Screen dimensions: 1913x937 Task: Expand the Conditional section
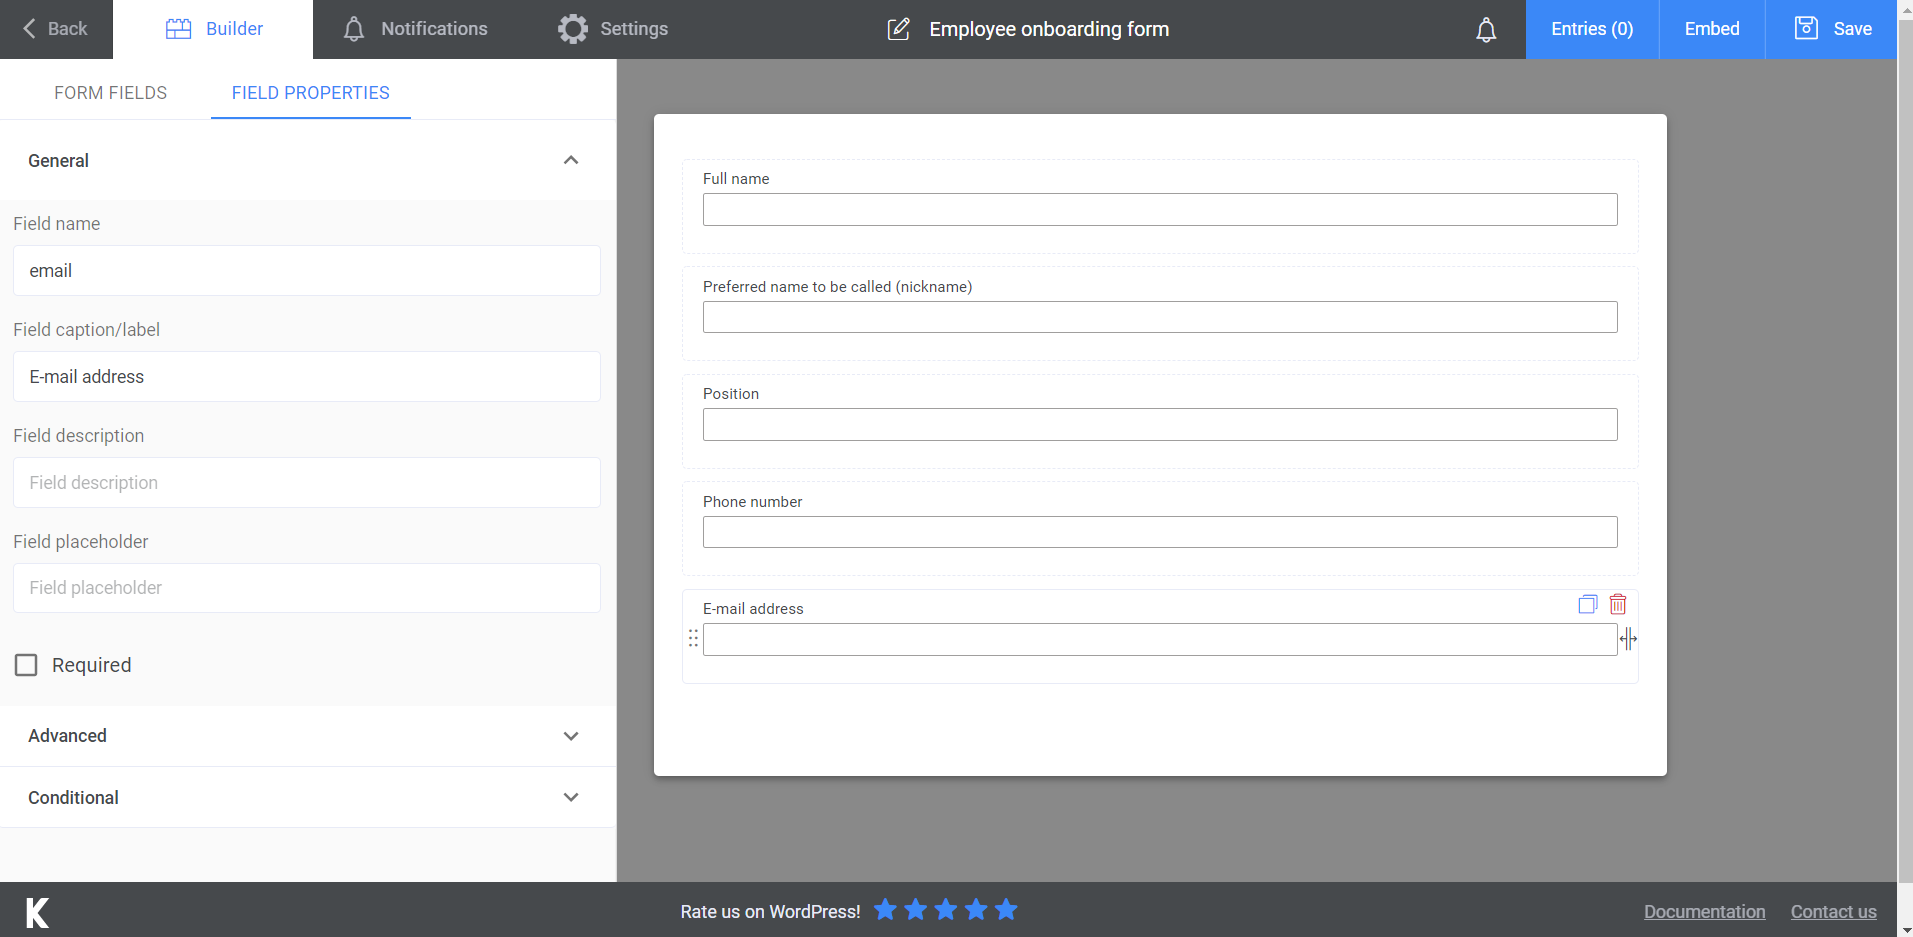click(571, 797)
